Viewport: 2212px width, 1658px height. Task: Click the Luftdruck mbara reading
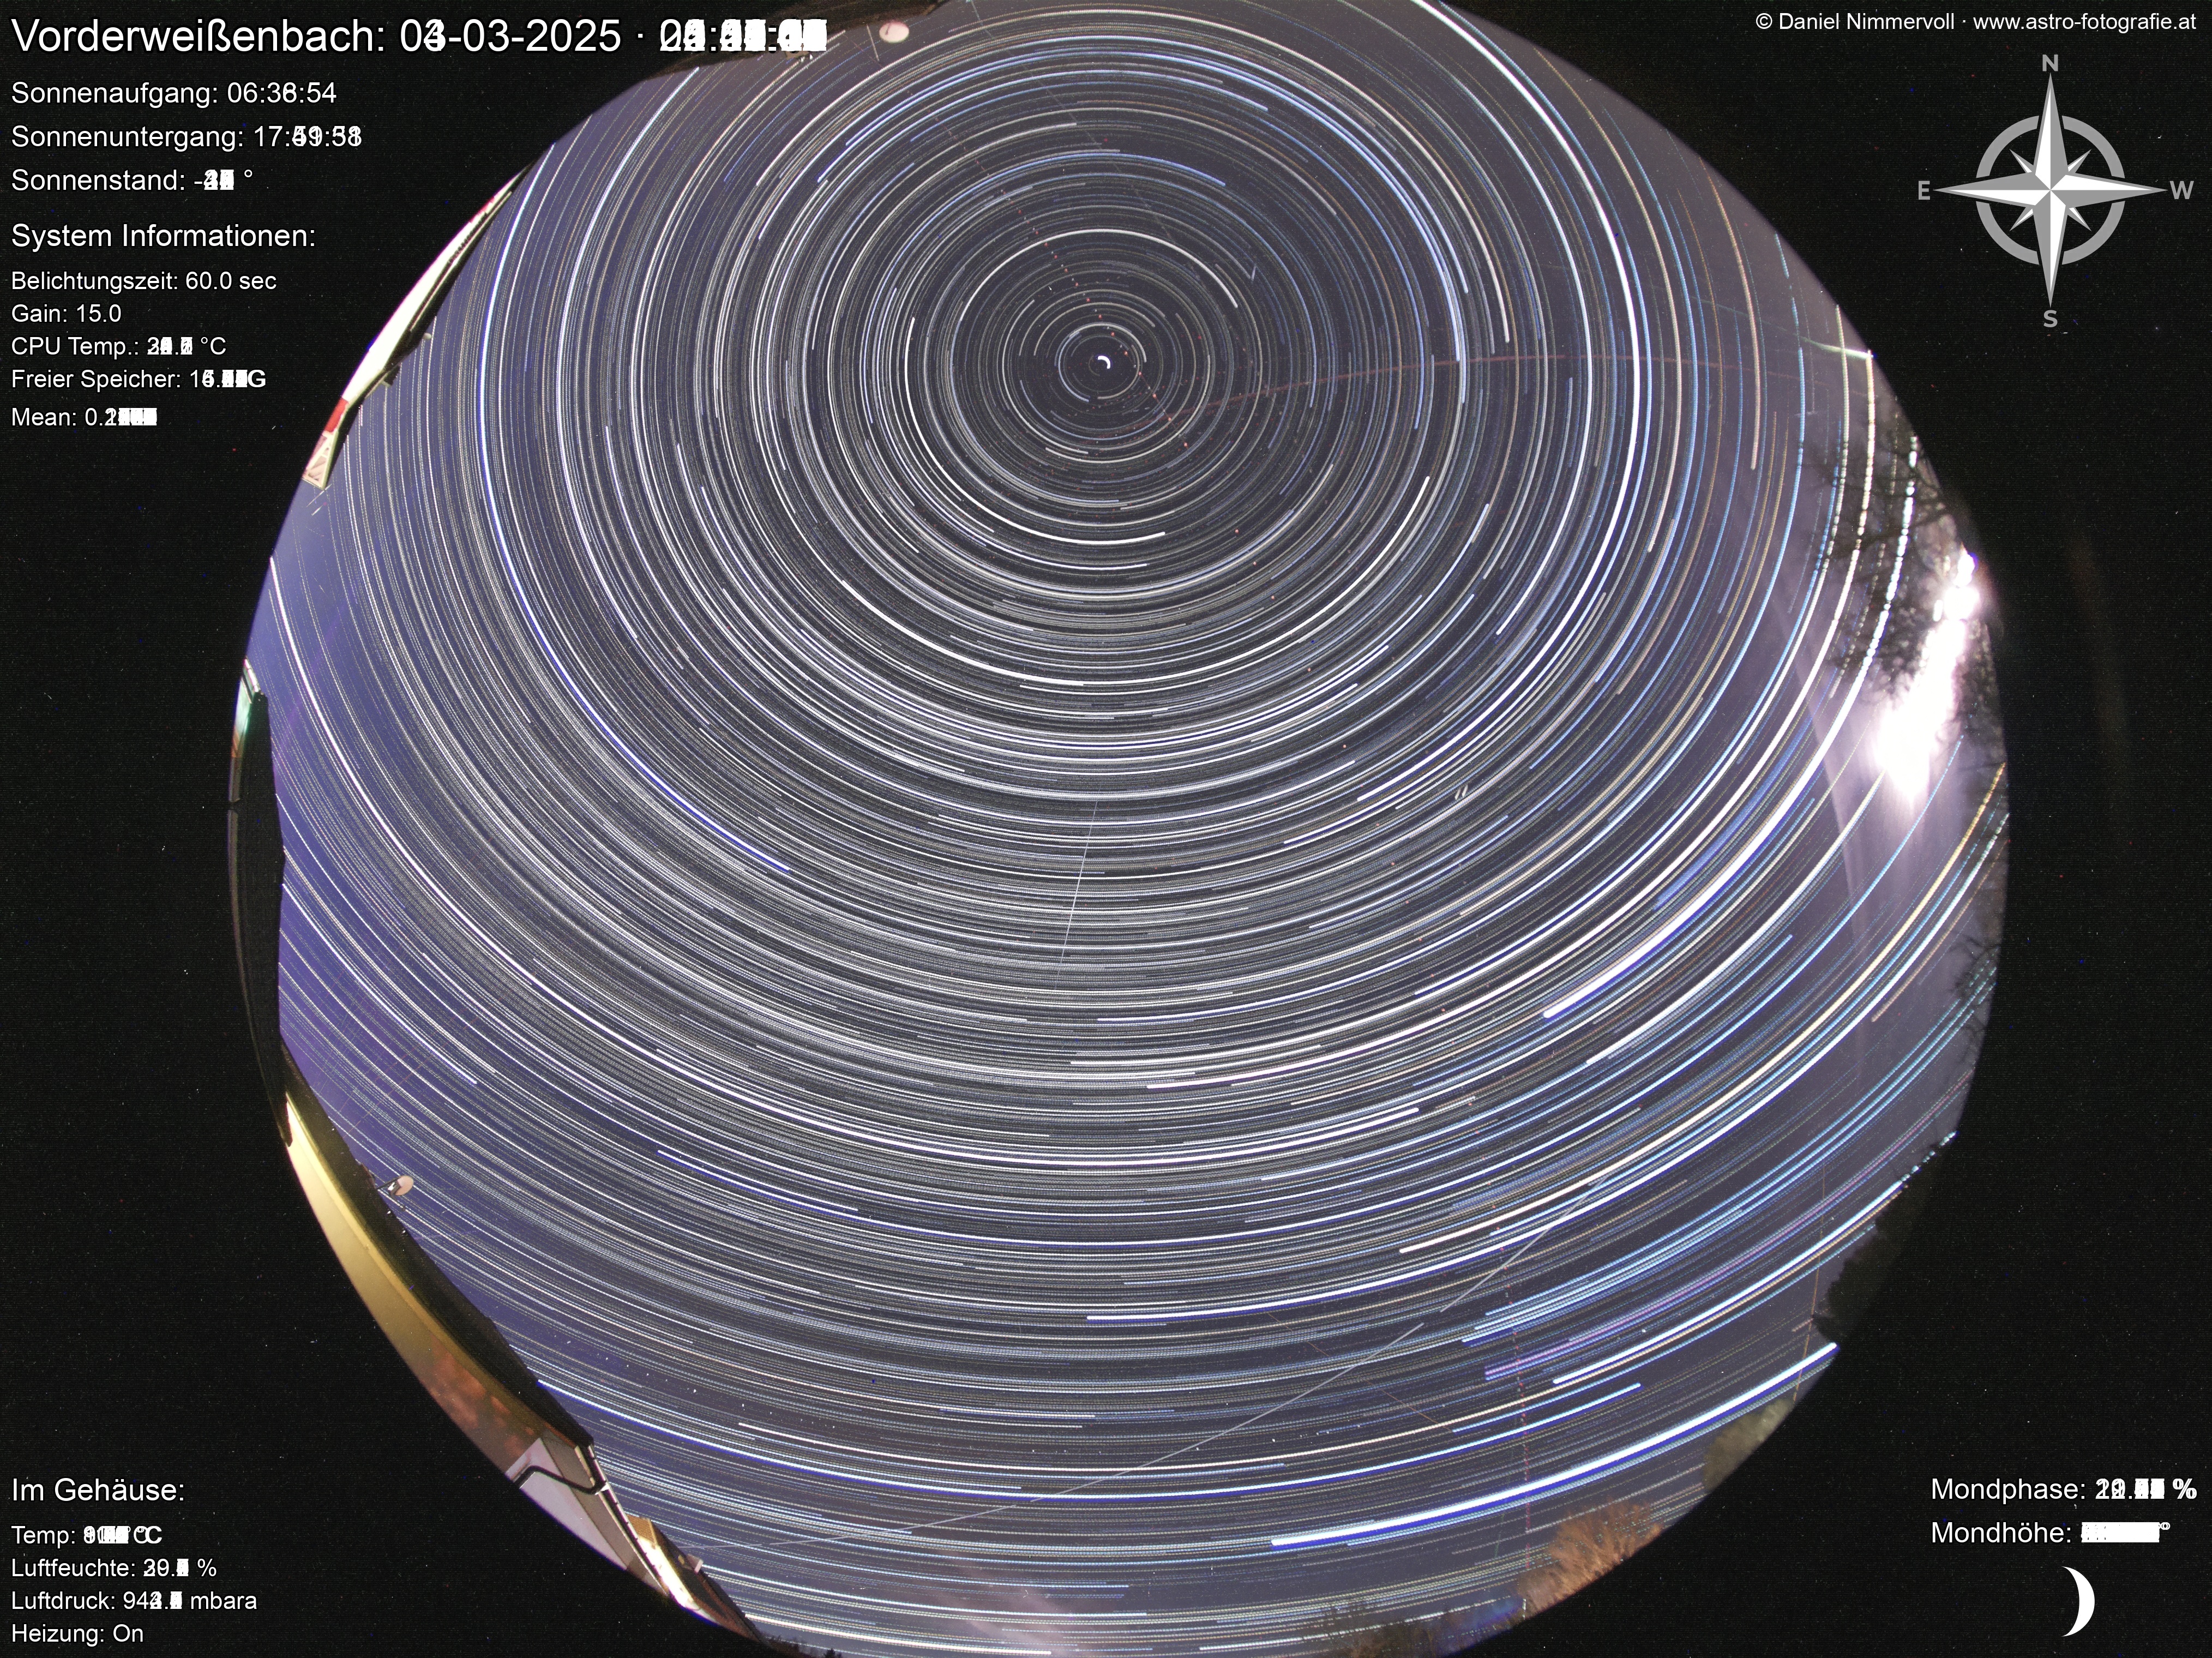click(134, 1601)
